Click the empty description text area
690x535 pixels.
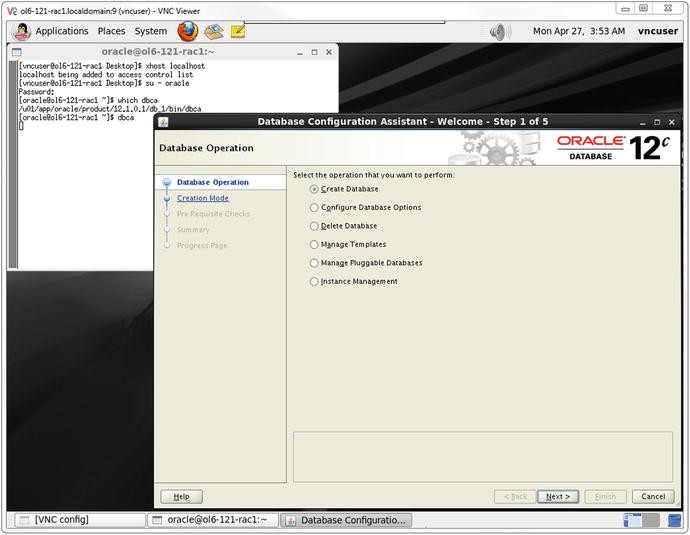click(x=483, y=457)
